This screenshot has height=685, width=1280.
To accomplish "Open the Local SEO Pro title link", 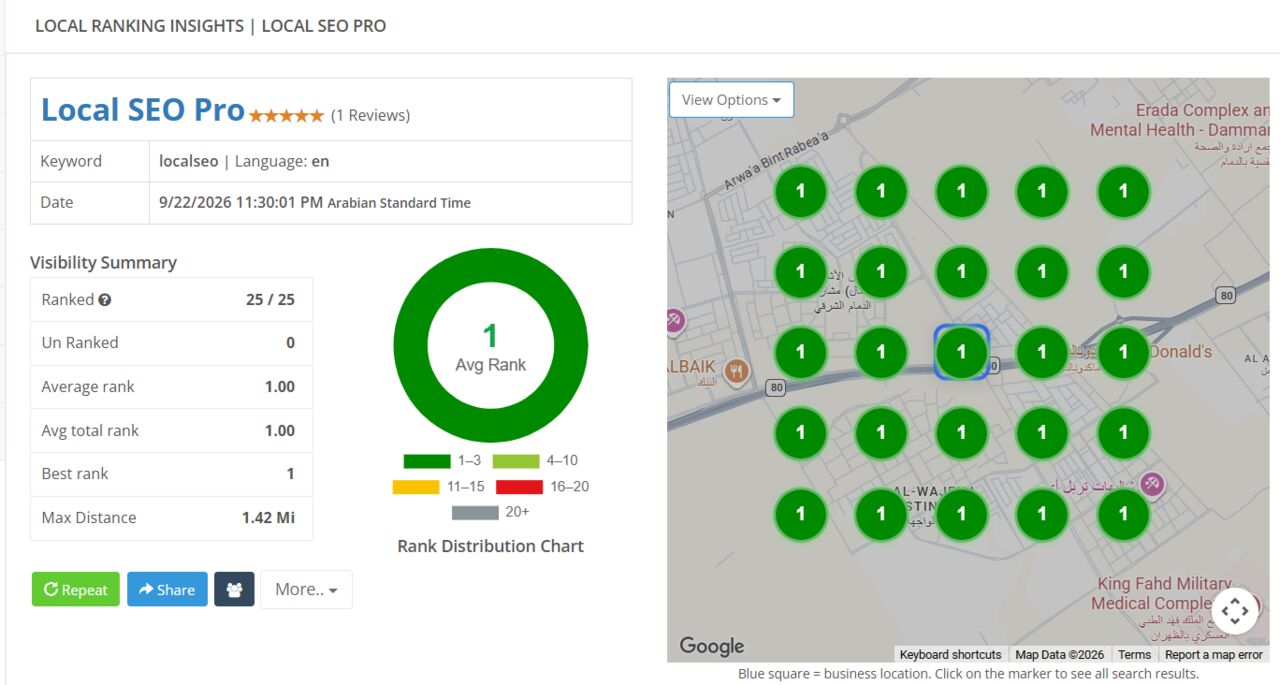I will pos(143,109).
